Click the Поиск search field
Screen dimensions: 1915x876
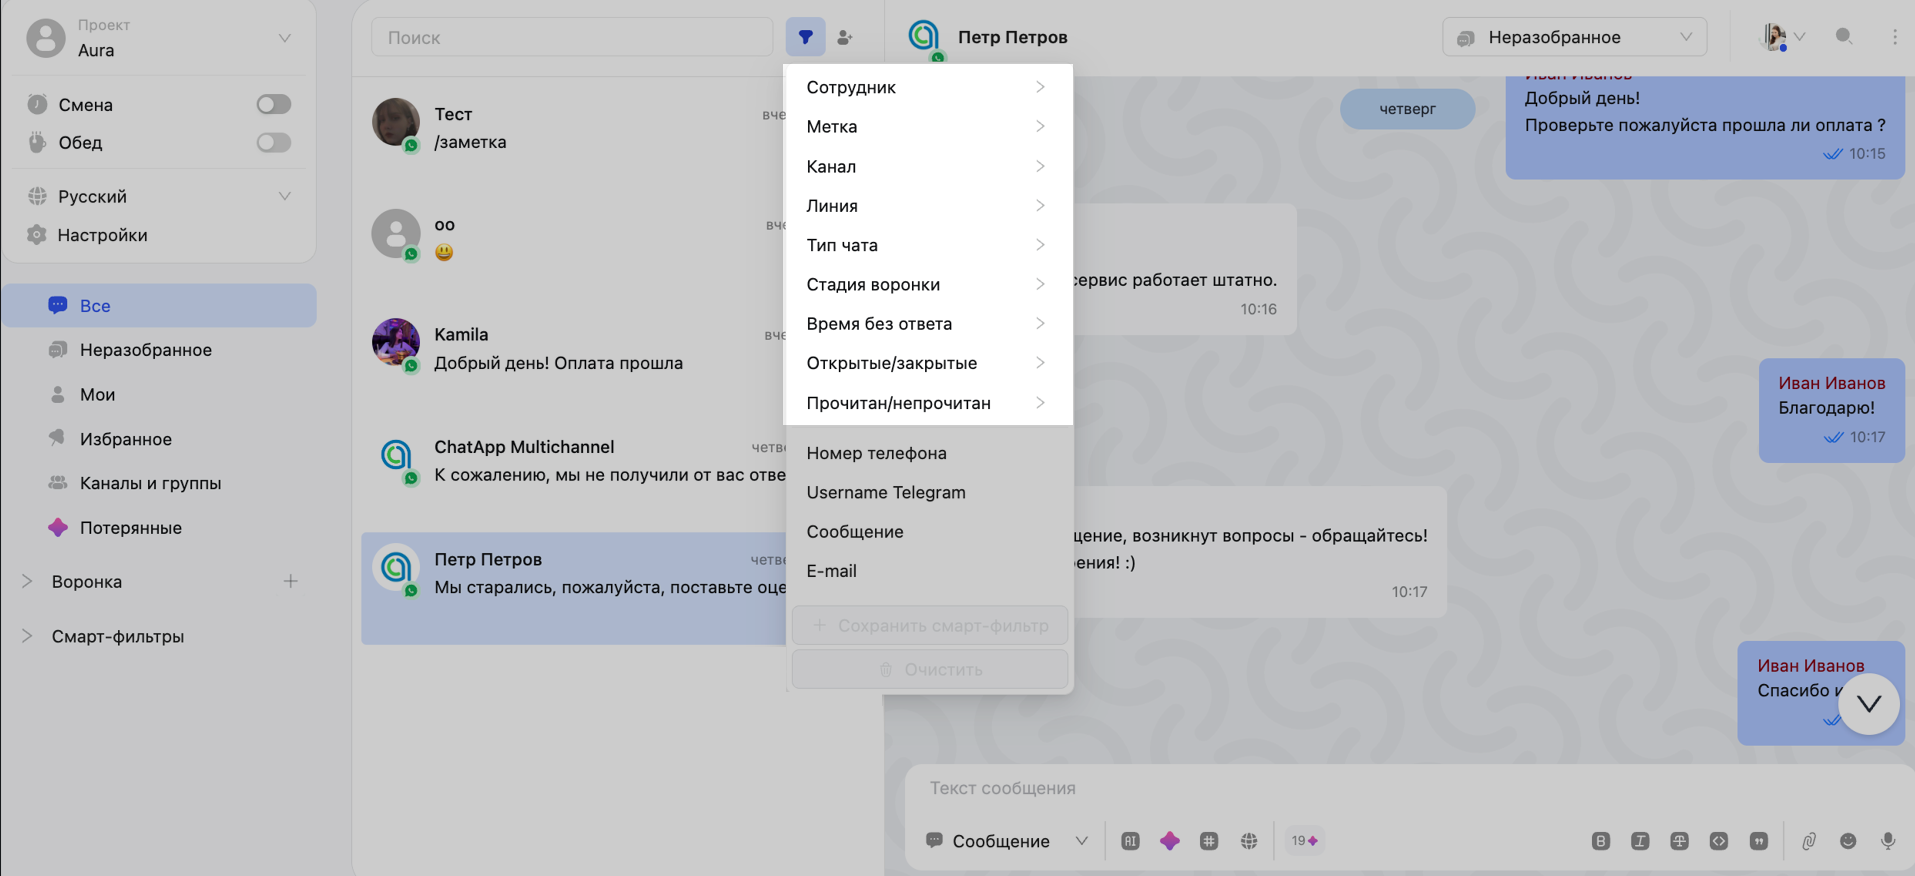pyautogui.click(x=572, y=38)
